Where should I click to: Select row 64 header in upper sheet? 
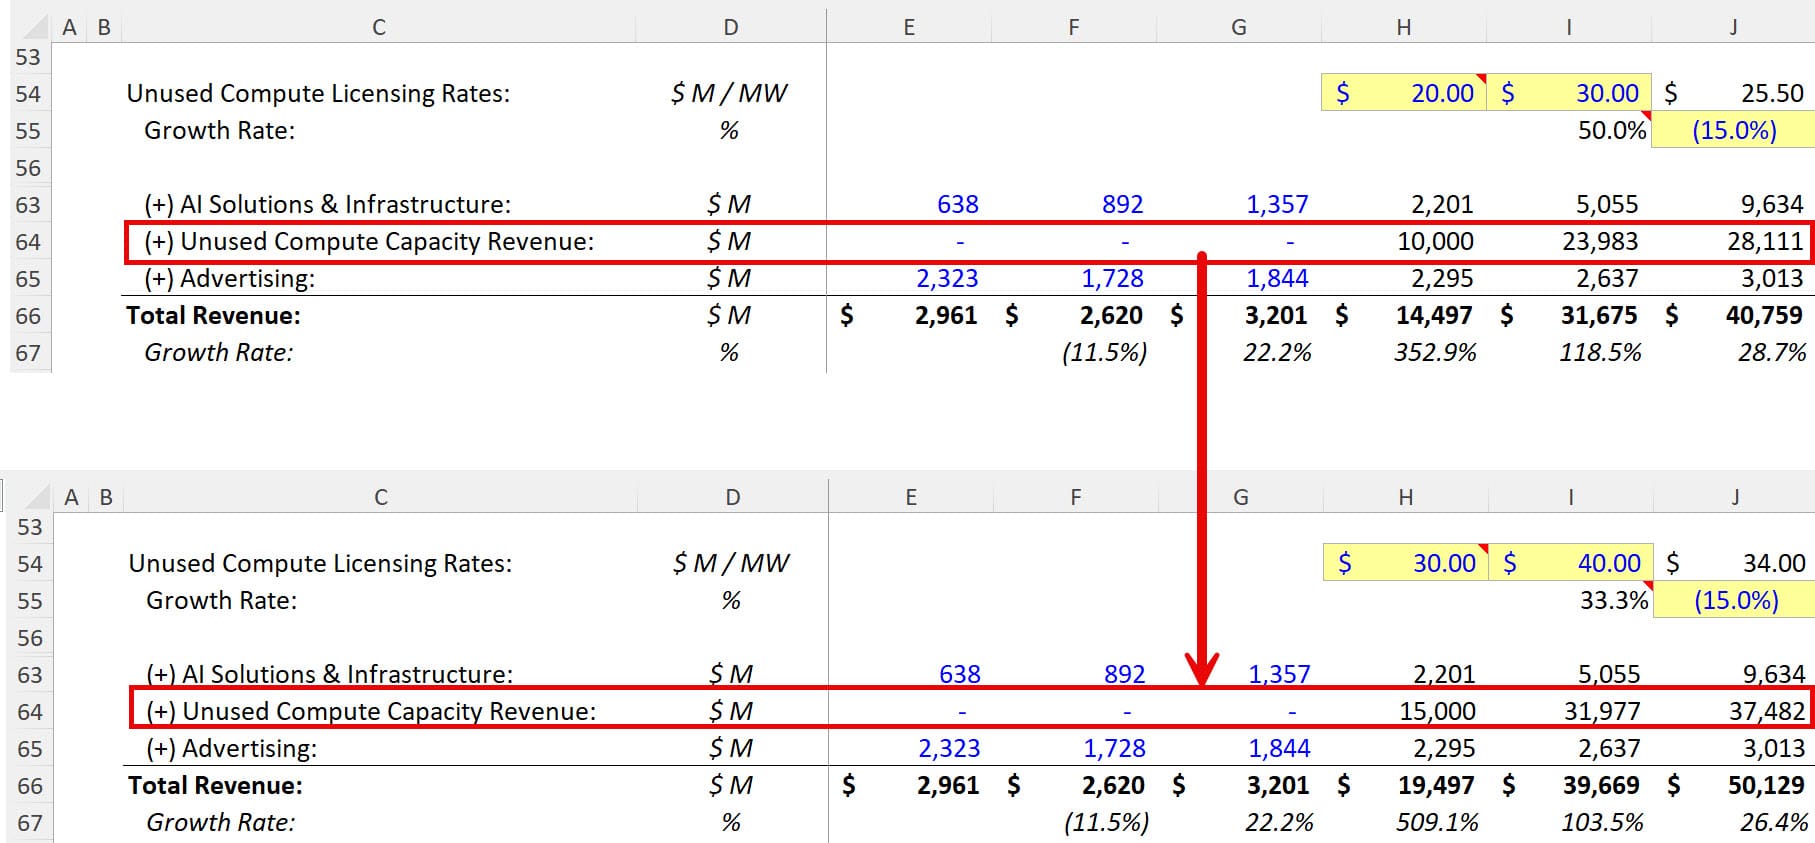pos(29,241)
